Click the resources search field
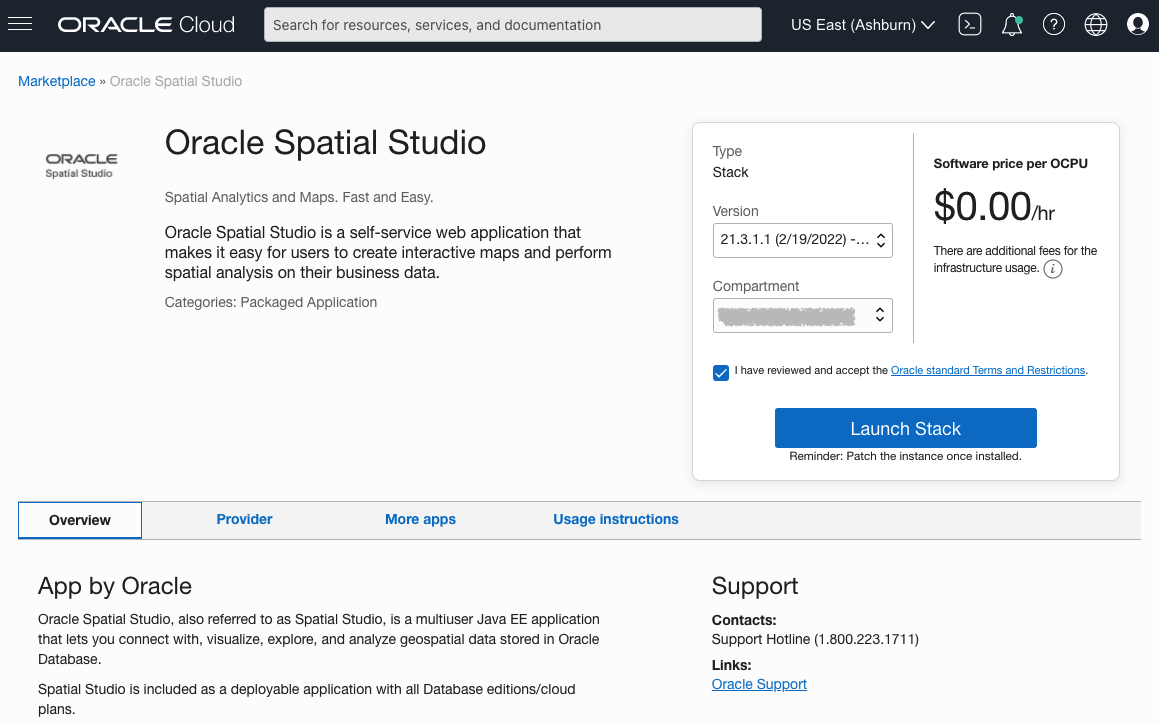Viewport: 1159px width, 725px height. point(512,24)
